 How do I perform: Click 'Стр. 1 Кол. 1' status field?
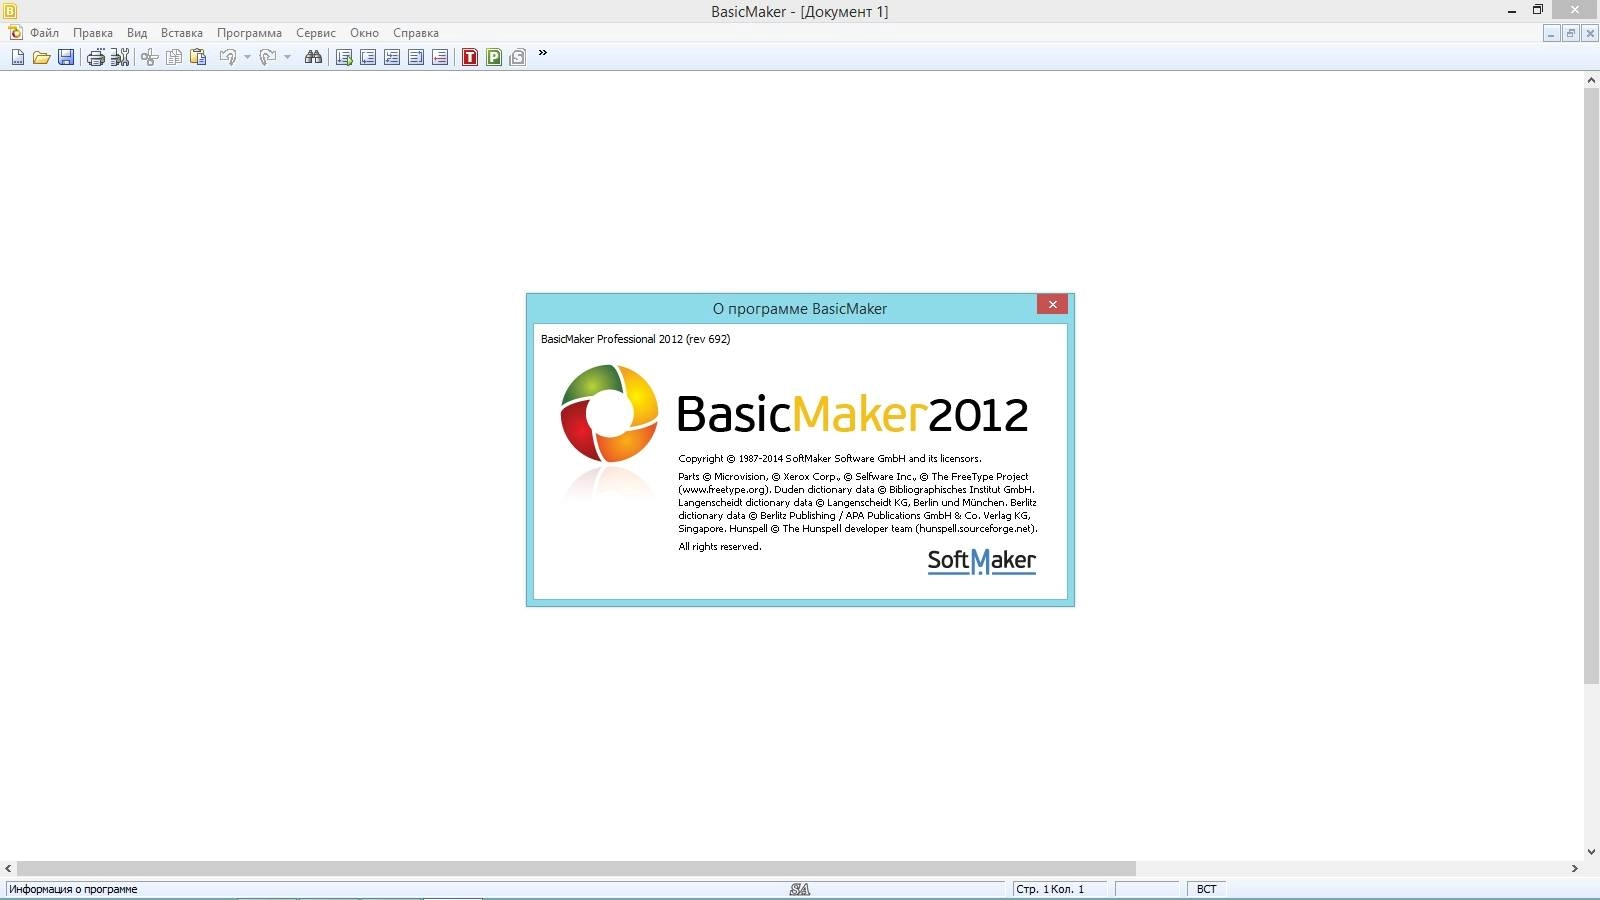pyautogui.click(x=1058, y=889)
